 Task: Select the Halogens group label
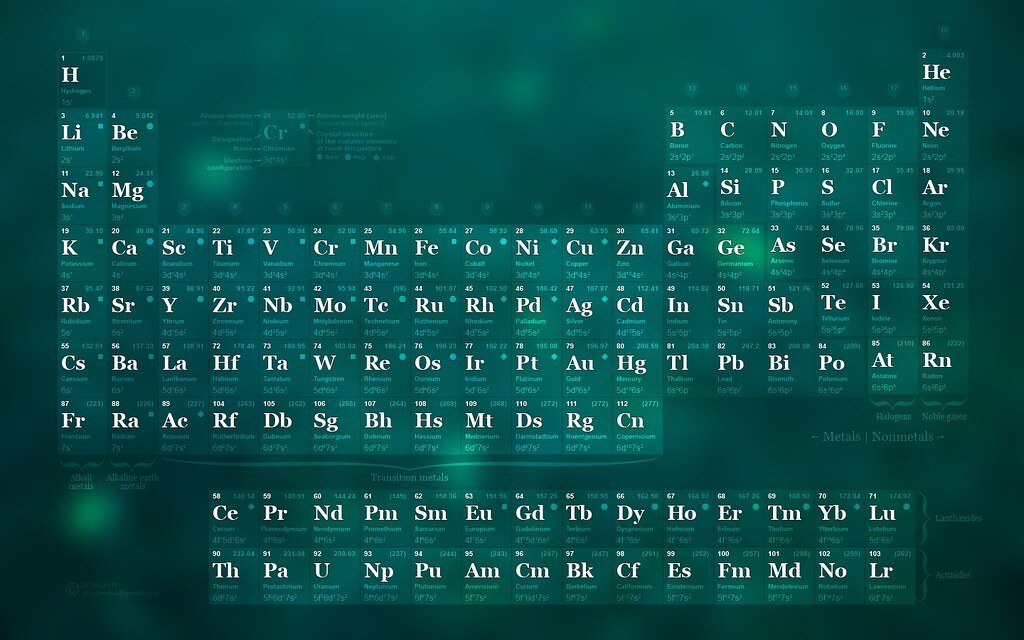point(893,416)
